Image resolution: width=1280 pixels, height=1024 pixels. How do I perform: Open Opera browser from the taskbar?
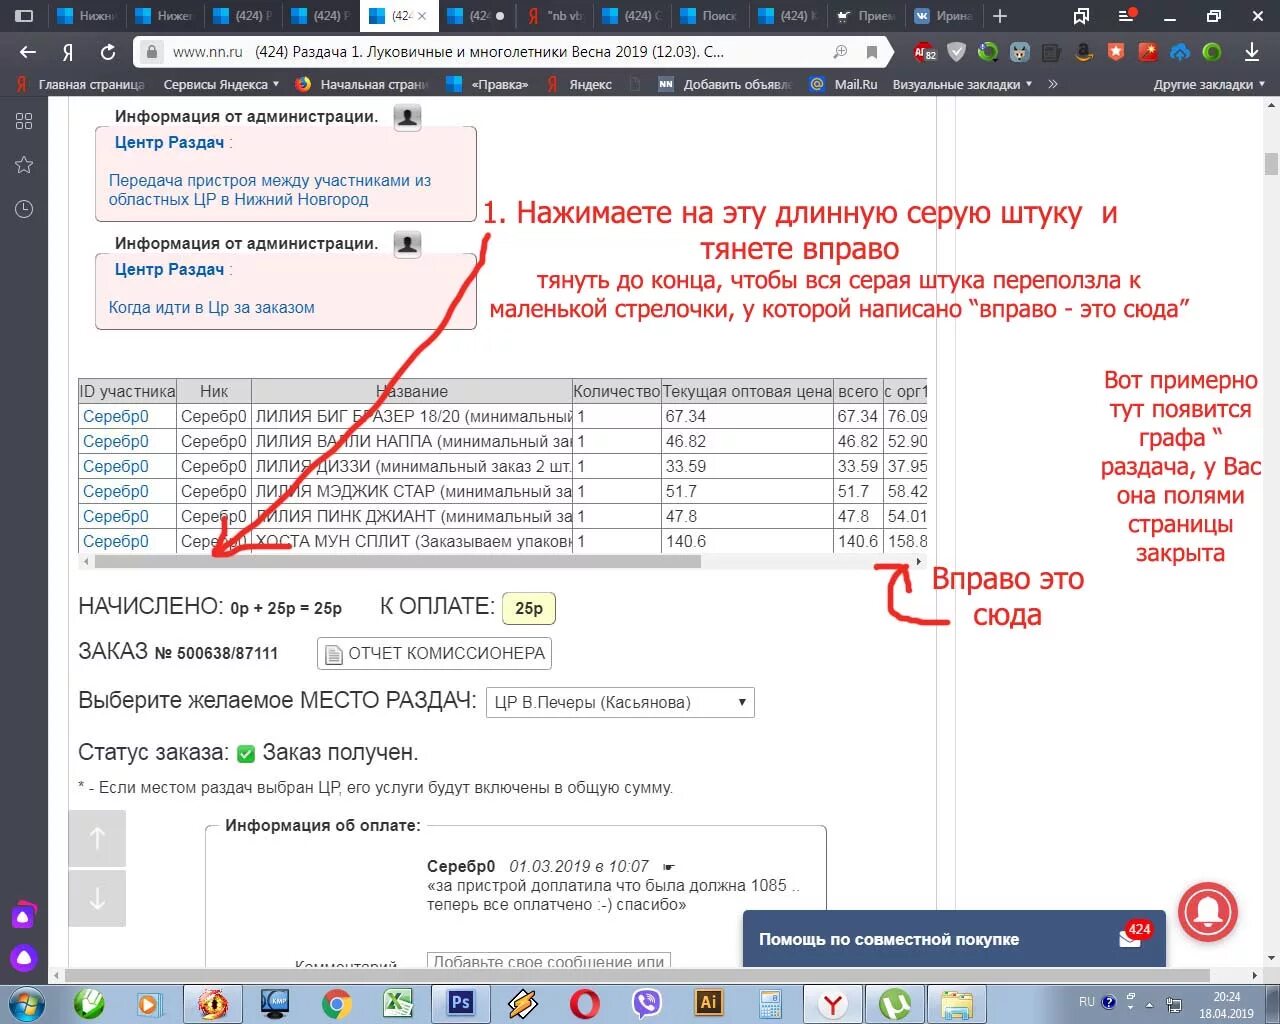point(585,1002)
